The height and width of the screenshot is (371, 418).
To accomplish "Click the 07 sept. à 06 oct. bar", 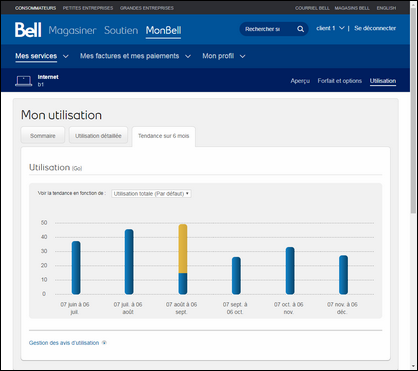I will coord(236,276).
